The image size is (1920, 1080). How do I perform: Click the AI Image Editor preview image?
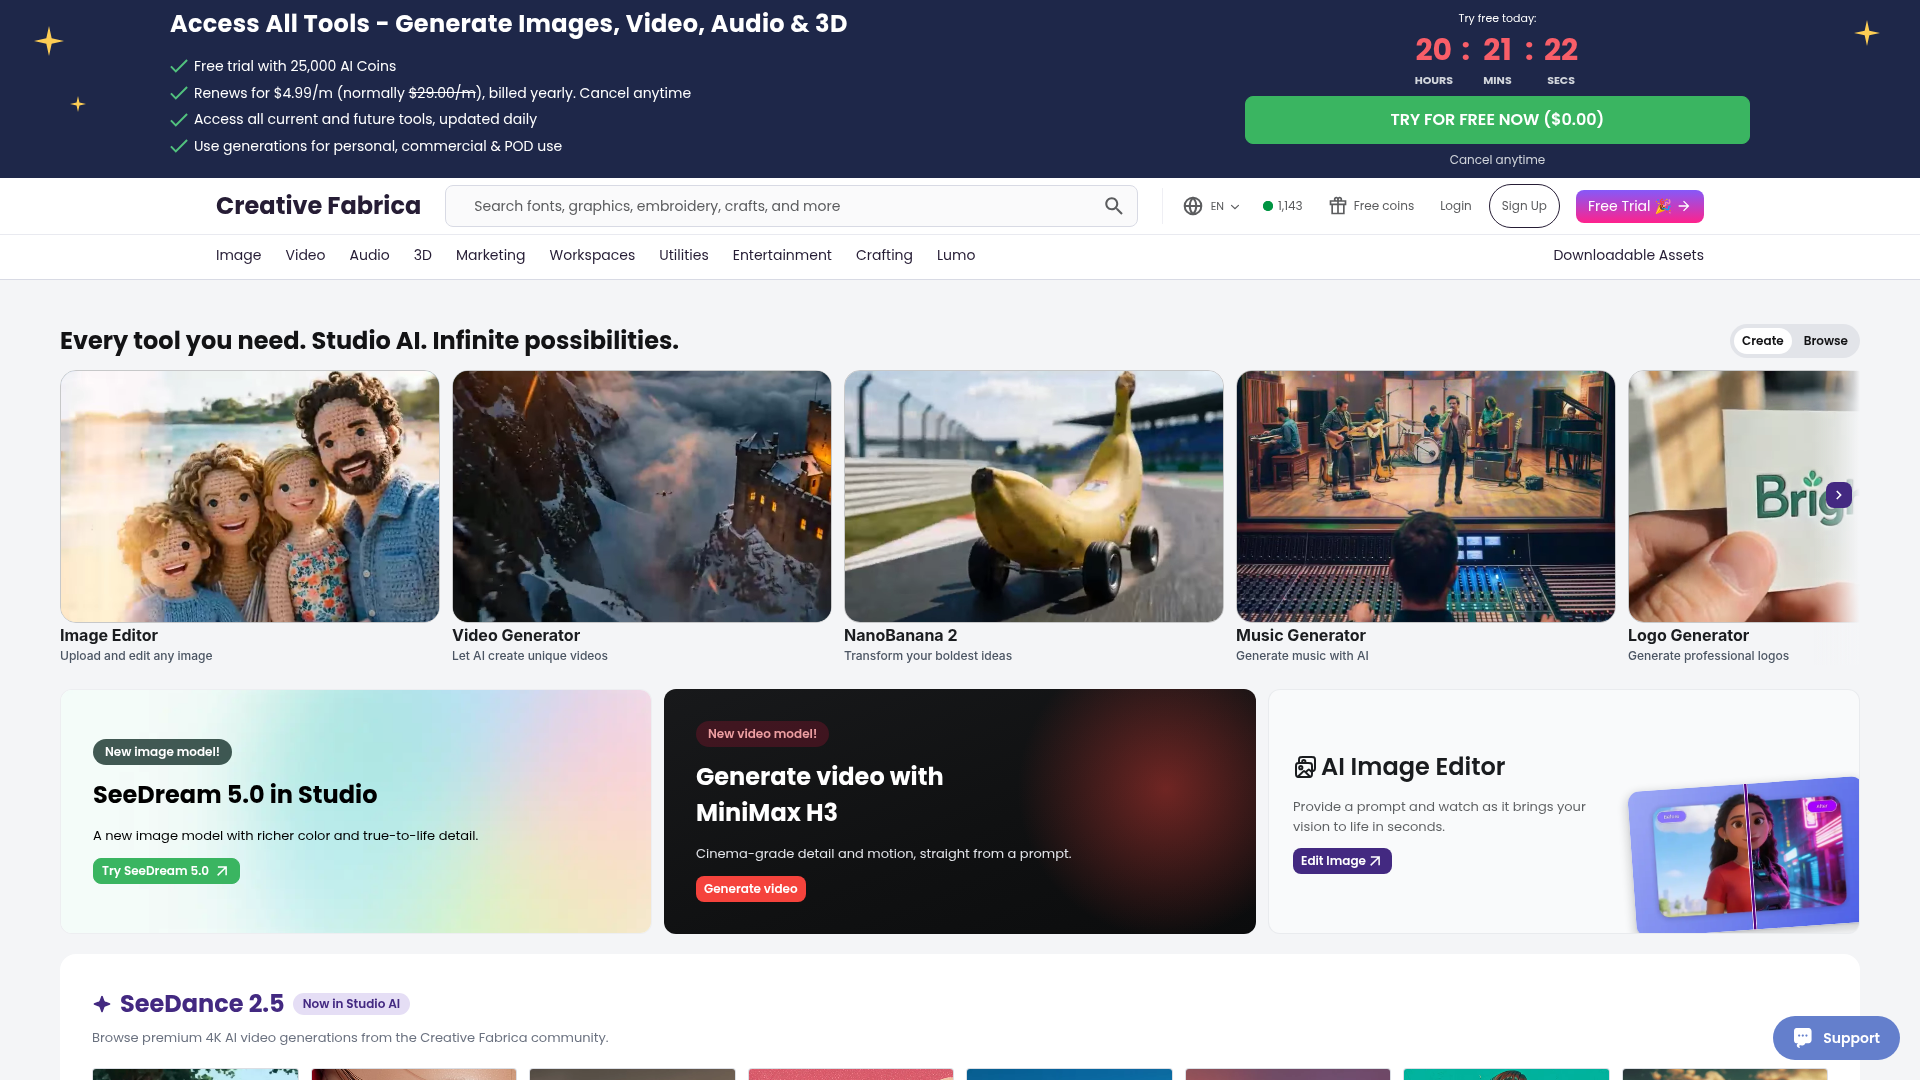click(x=1744, y=855)
